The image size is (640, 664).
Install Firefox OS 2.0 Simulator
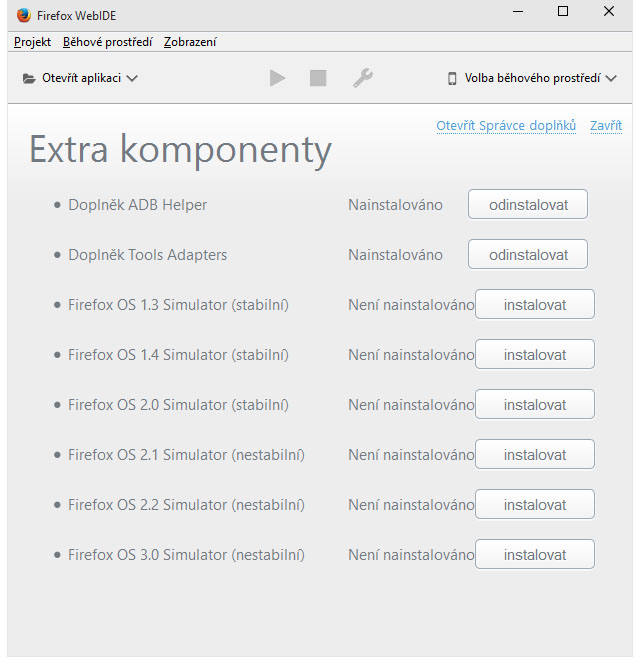pos(535,404)
